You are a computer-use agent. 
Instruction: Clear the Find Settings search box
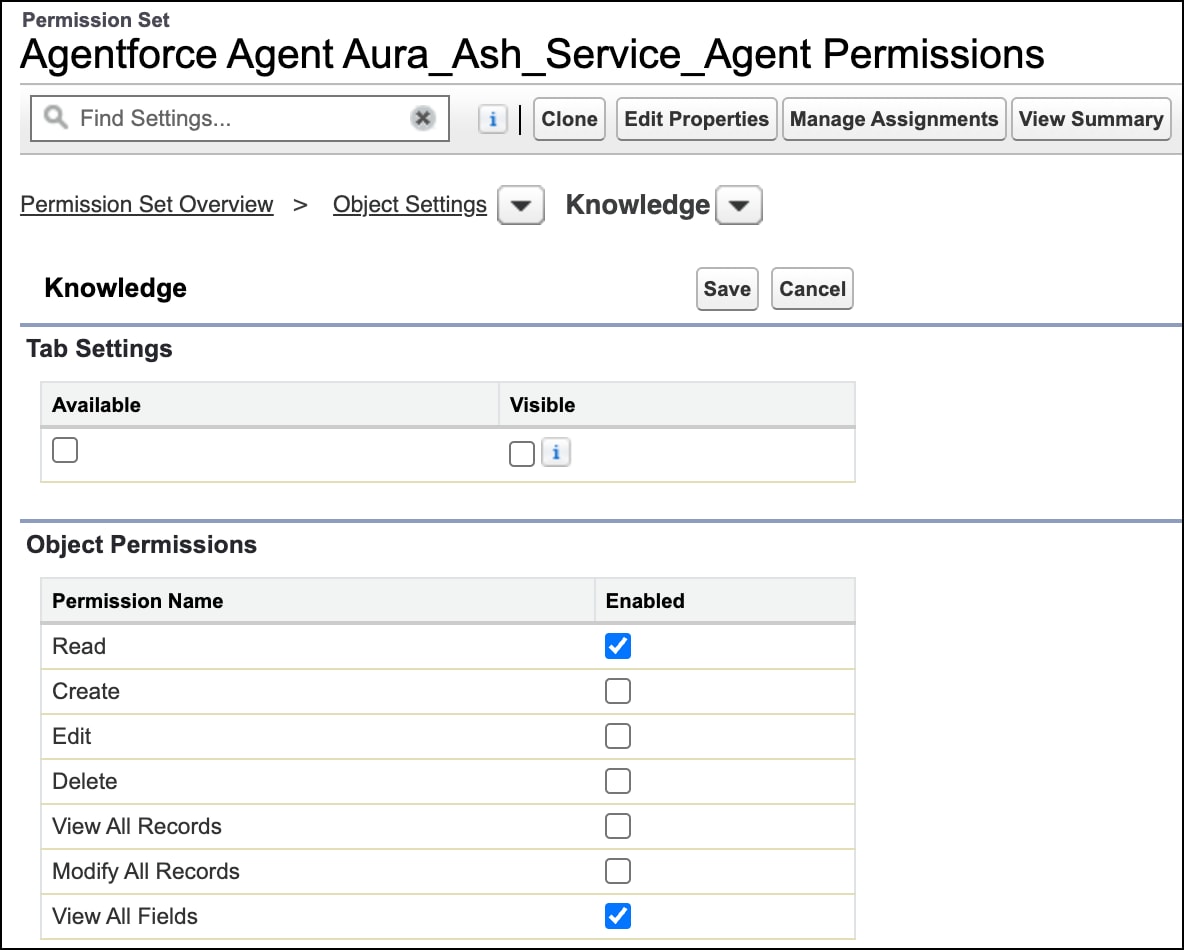coord(423,119)
